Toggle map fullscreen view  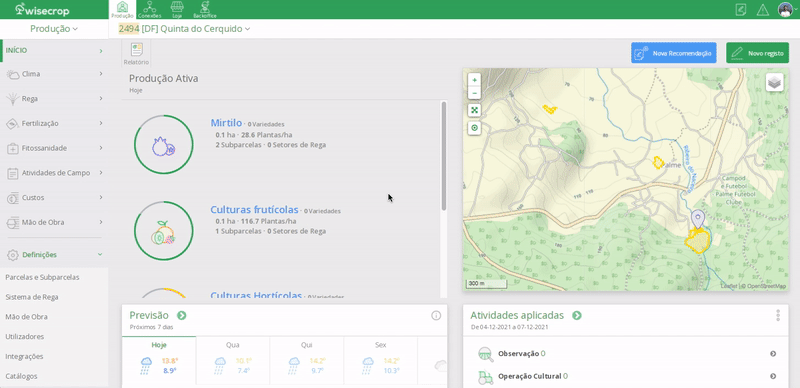tap(474, 110)
